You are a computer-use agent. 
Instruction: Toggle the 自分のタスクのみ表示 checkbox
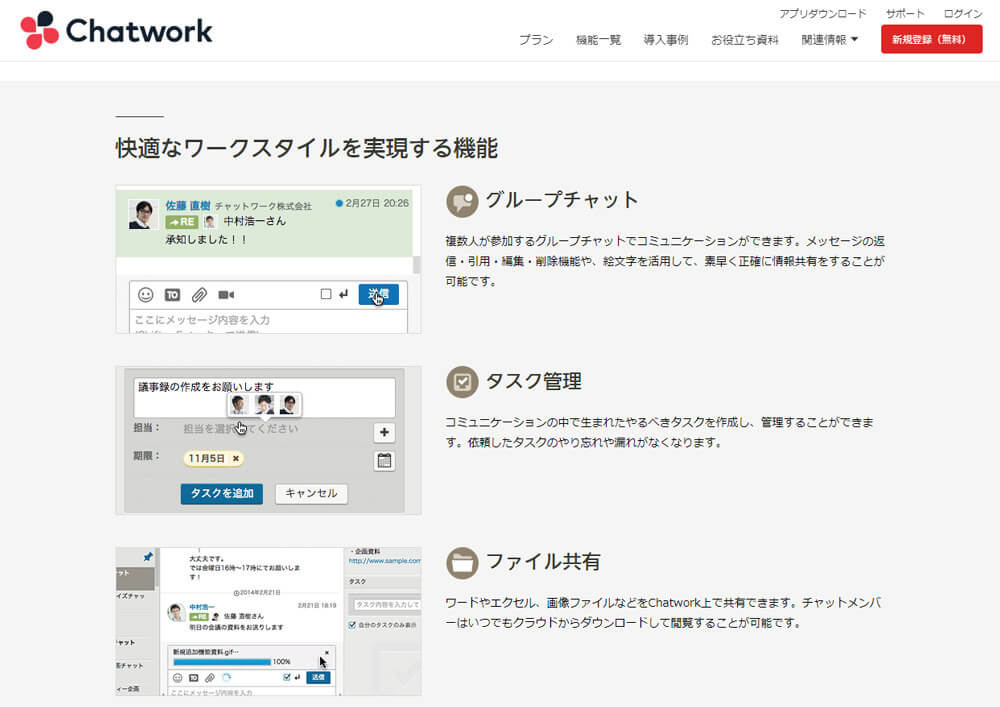pos(352,626)
